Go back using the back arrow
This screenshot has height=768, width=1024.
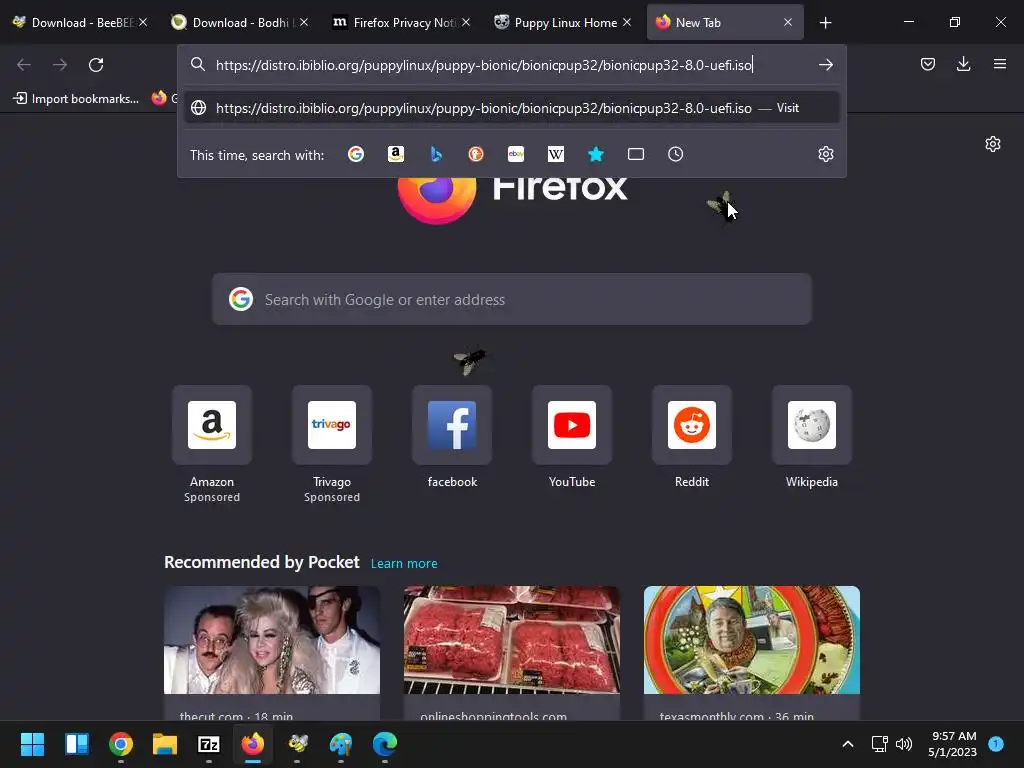(x=24, y=65)
